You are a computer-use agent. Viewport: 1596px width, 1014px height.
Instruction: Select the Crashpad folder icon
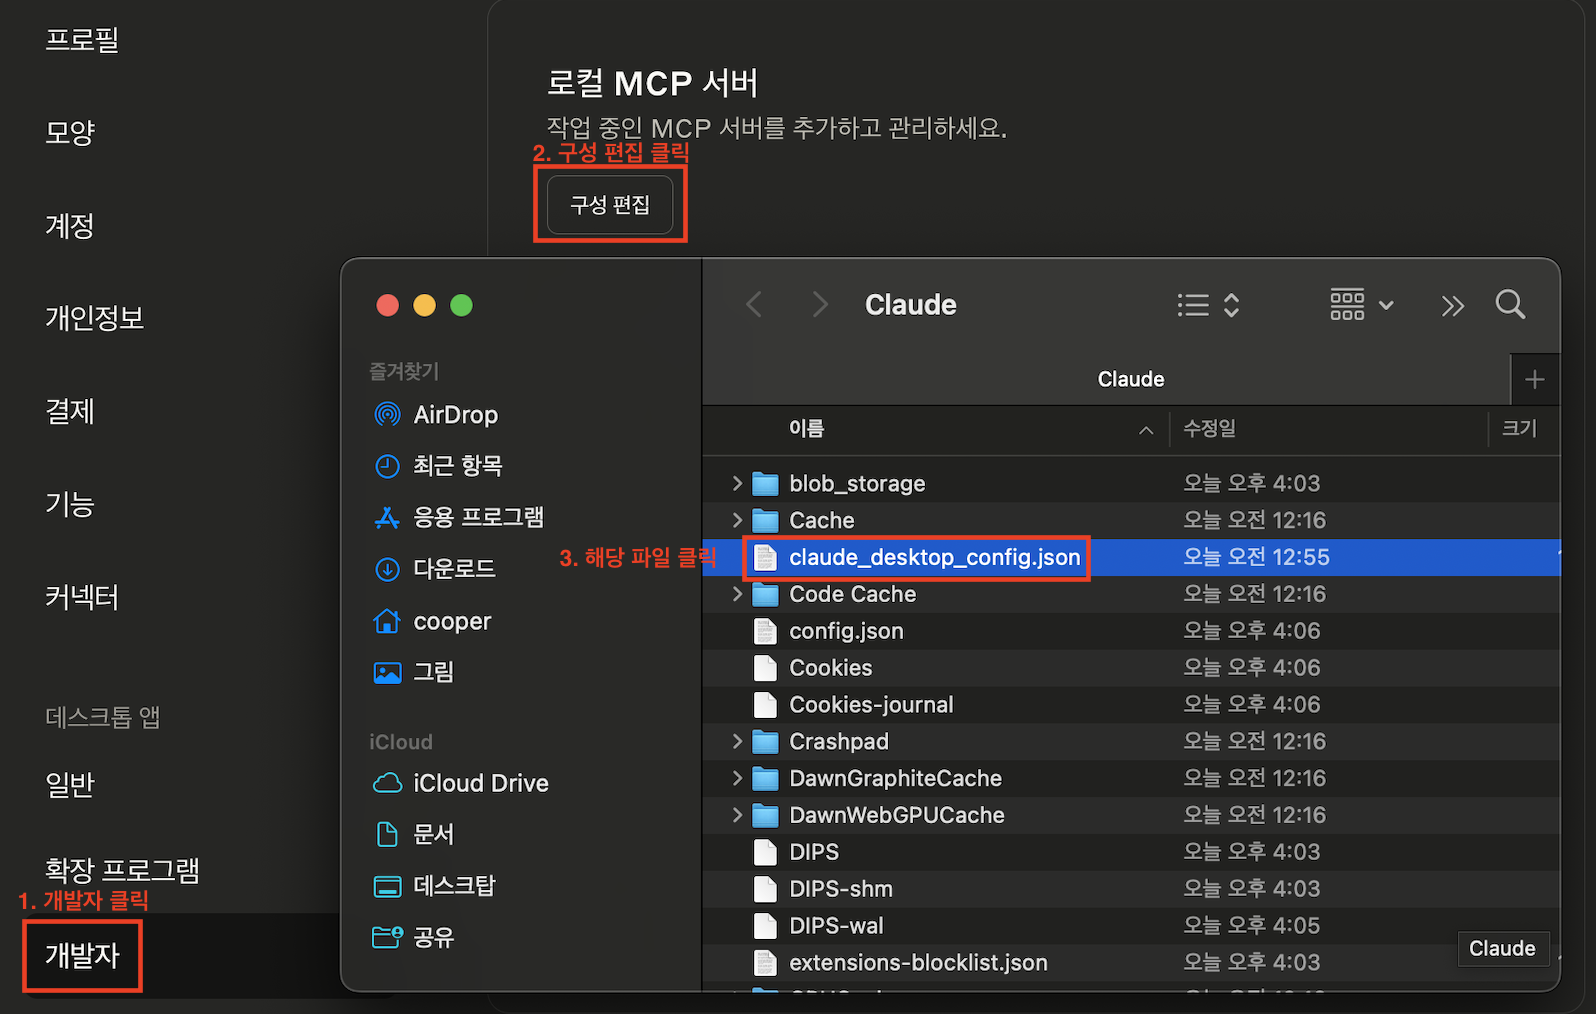[x=765, y=742]
